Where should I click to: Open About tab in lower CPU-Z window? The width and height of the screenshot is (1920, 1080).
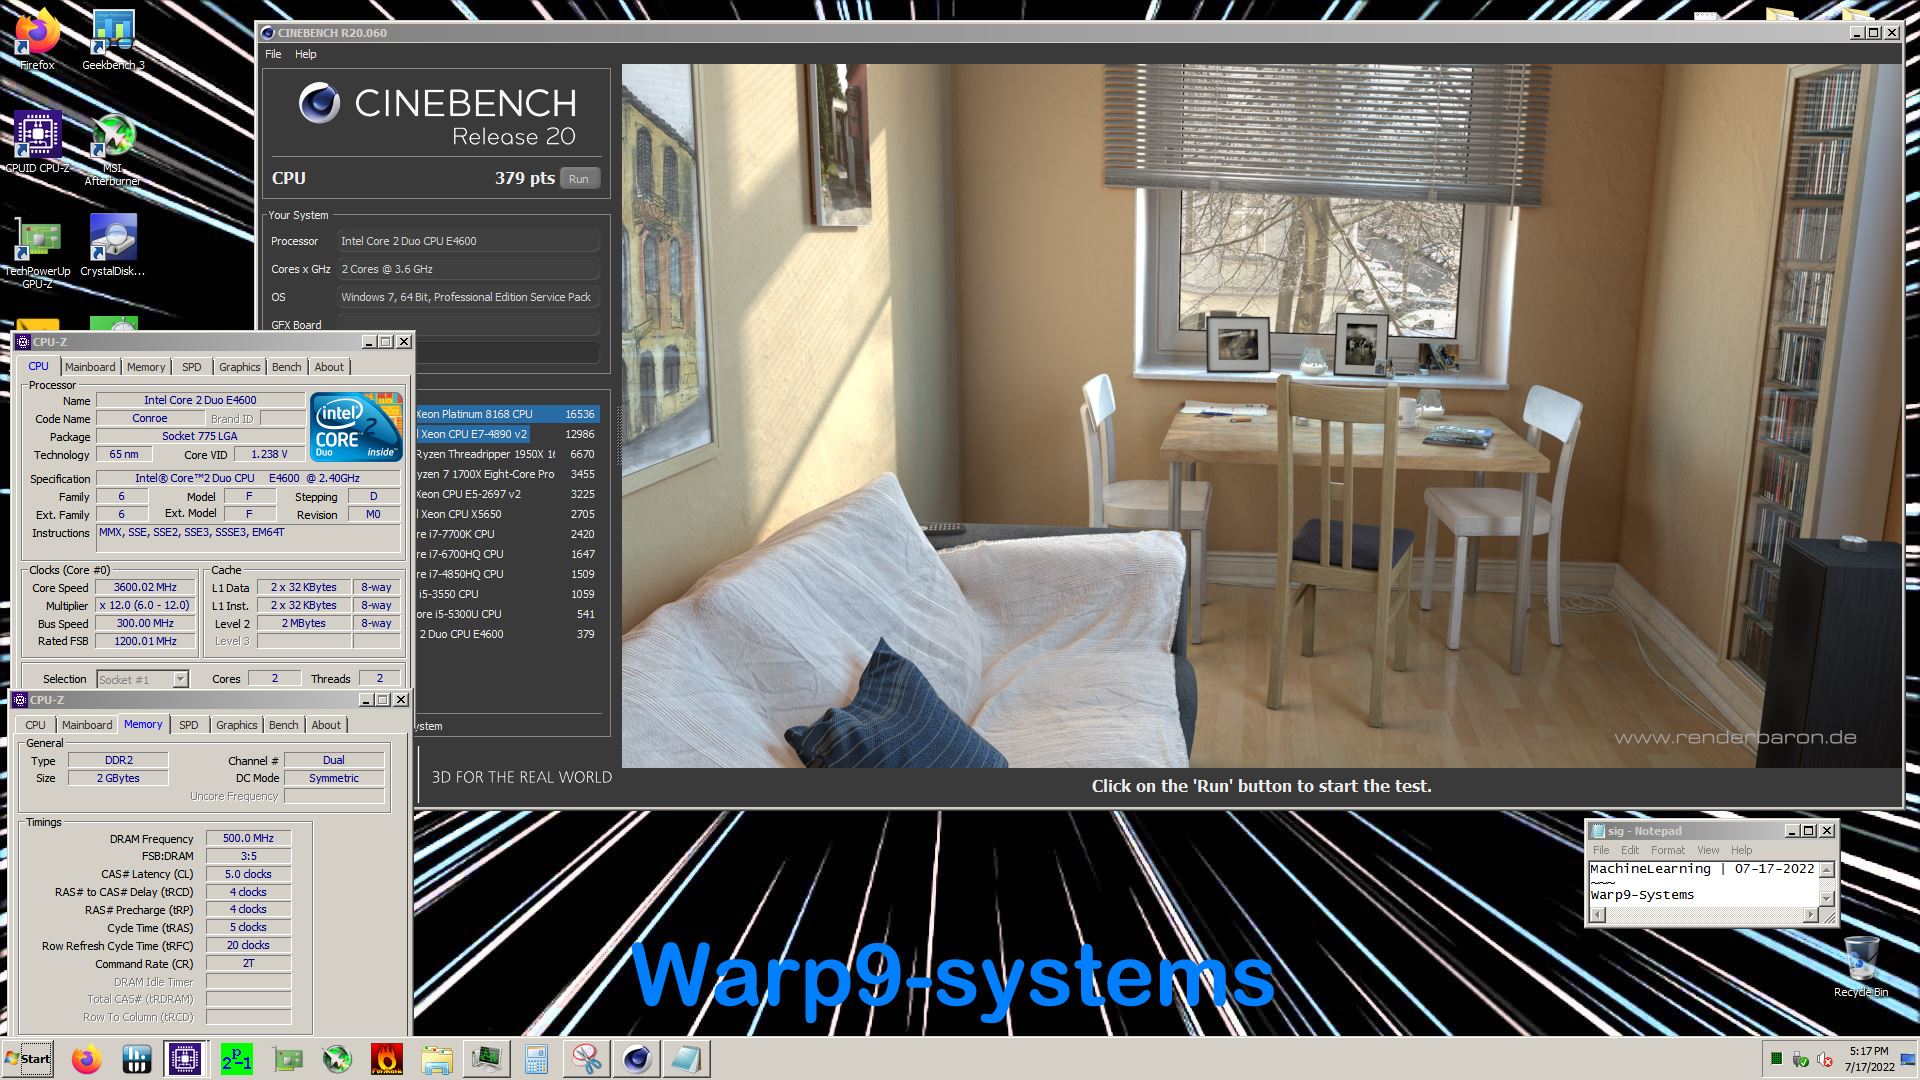click(326, 725)
